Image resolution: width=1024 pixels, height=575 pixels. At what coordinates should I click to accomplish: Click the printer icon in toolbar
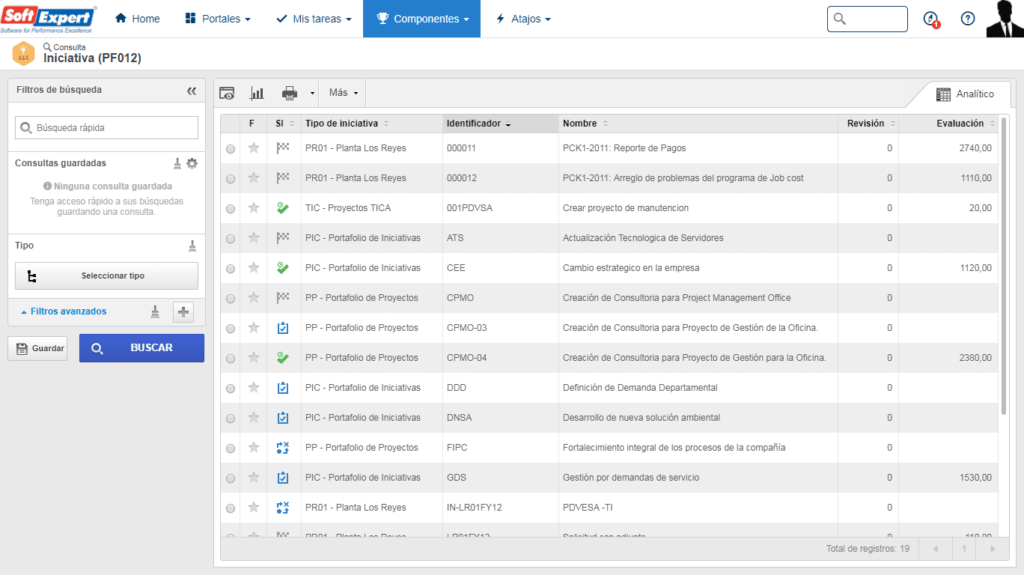tap(290, 93)
